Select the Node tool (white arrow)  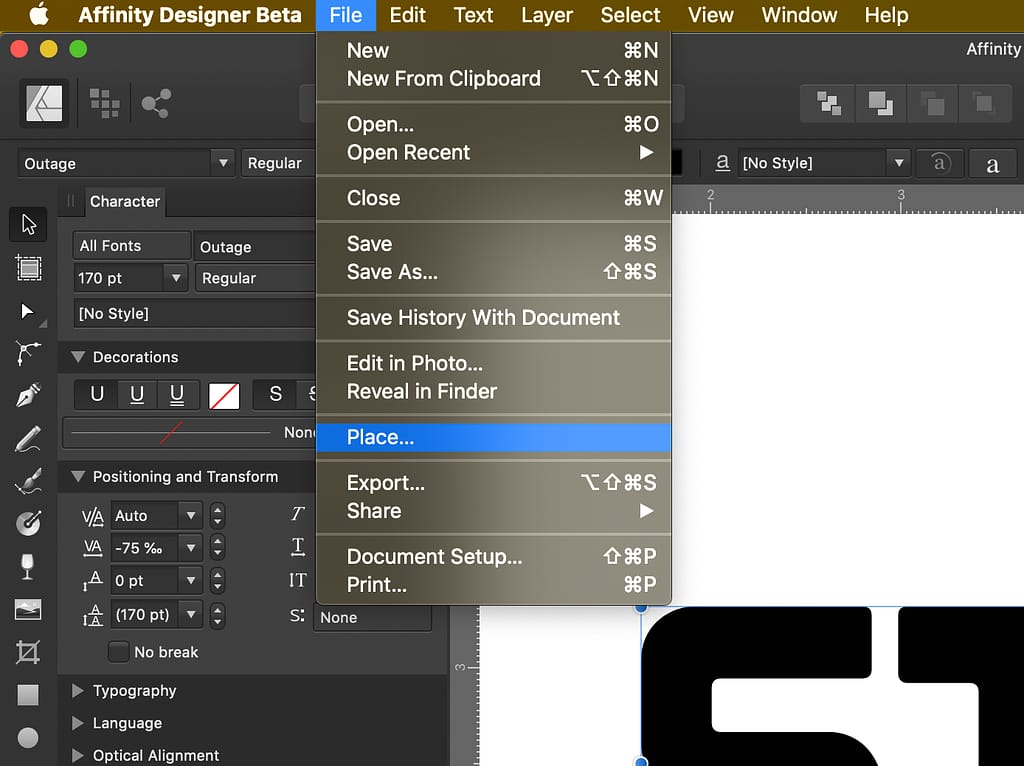(27, 310)
